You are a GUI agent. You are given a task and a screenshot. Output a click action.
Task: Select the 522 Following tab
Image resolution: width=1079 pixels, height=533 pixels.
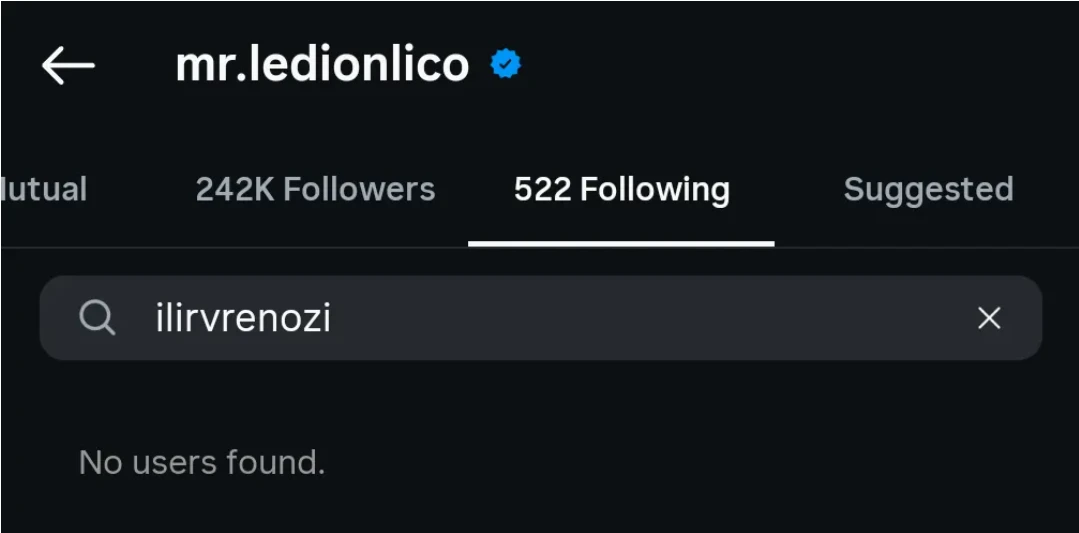tap(621, 189)
